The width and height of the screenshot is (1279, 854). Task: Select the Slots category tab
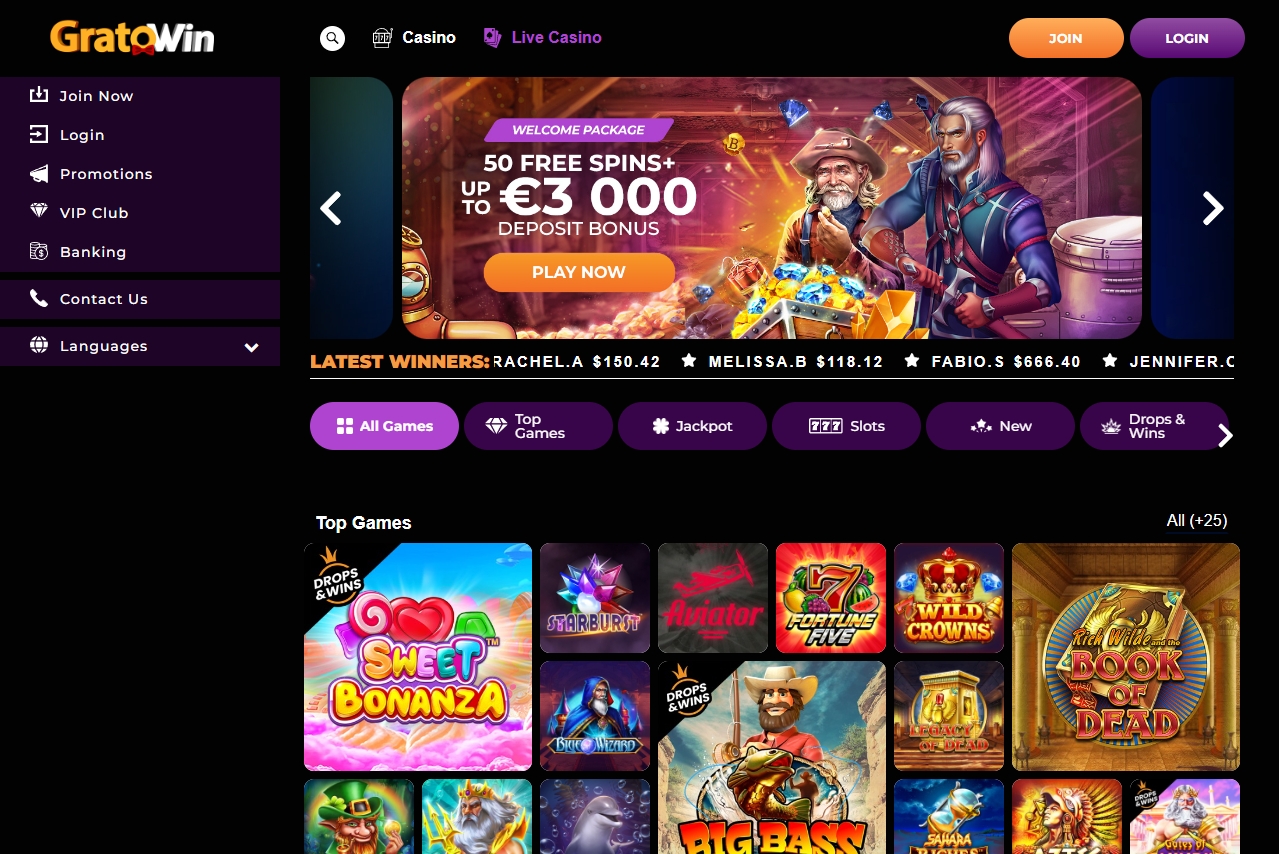pyautogui.click(x=846, y=426)
